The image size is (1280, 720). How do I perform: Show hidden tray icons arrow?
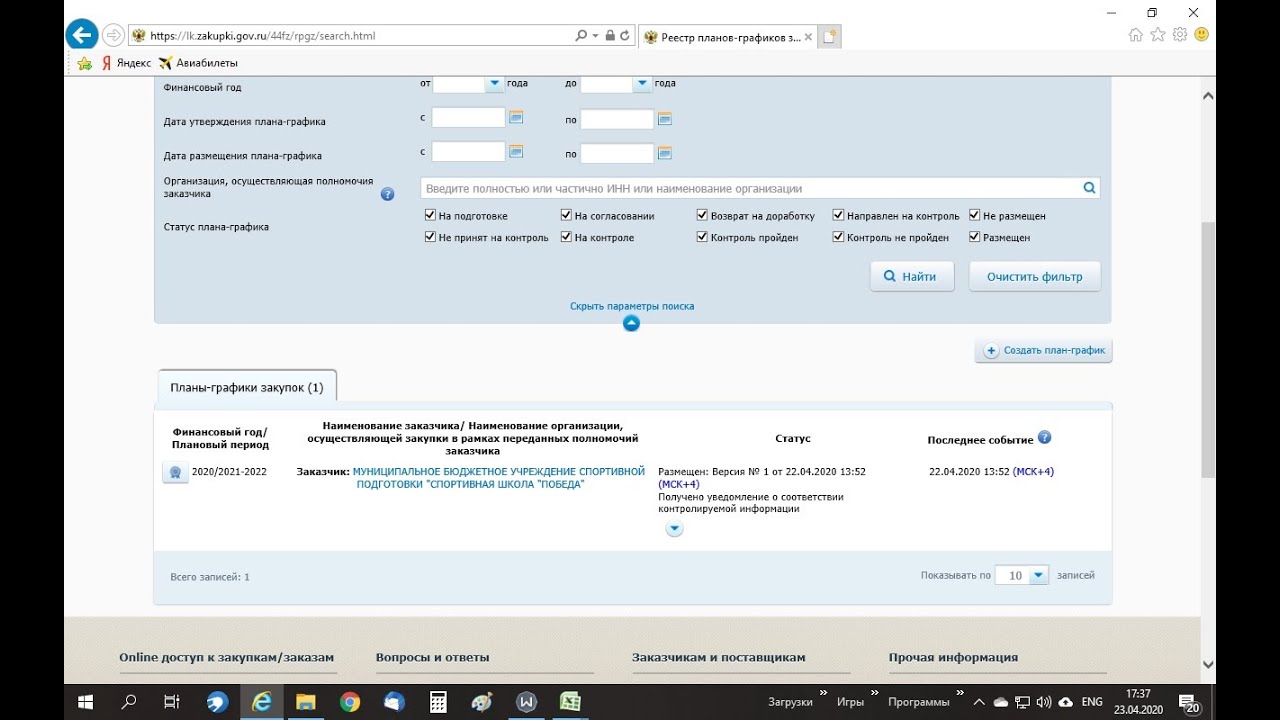[x=979, y=702]
